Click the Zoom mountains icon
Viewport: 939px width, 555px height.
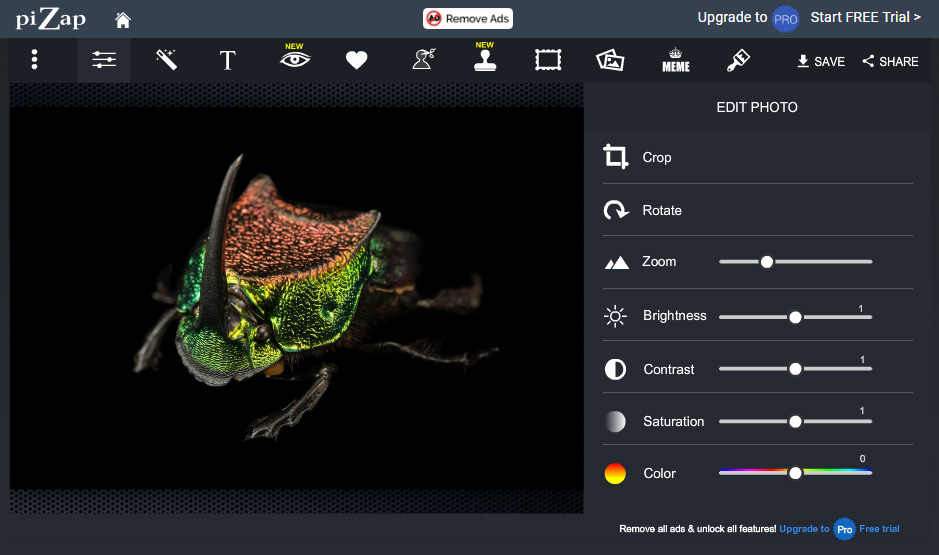click(617, 262)
